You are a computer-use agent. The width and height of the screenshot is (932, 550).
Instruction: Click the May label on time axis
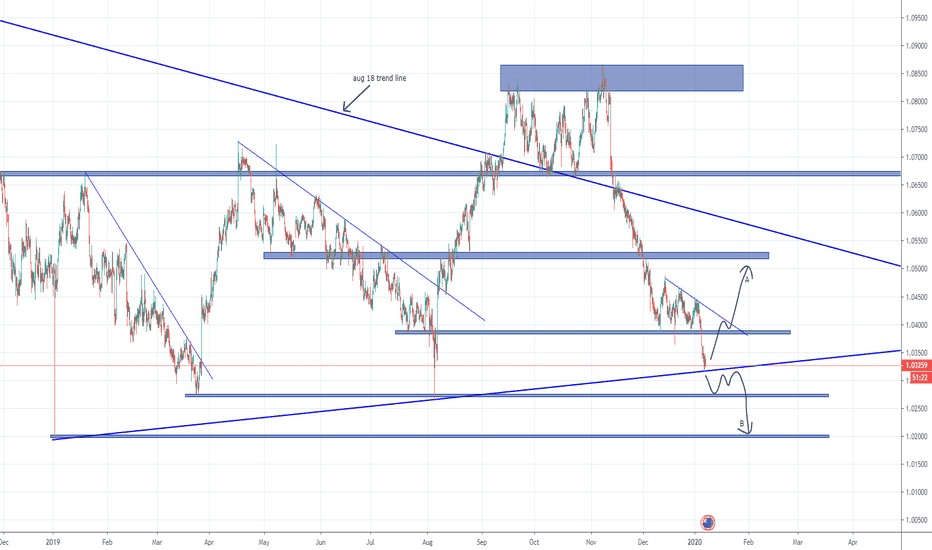(265, 542)
